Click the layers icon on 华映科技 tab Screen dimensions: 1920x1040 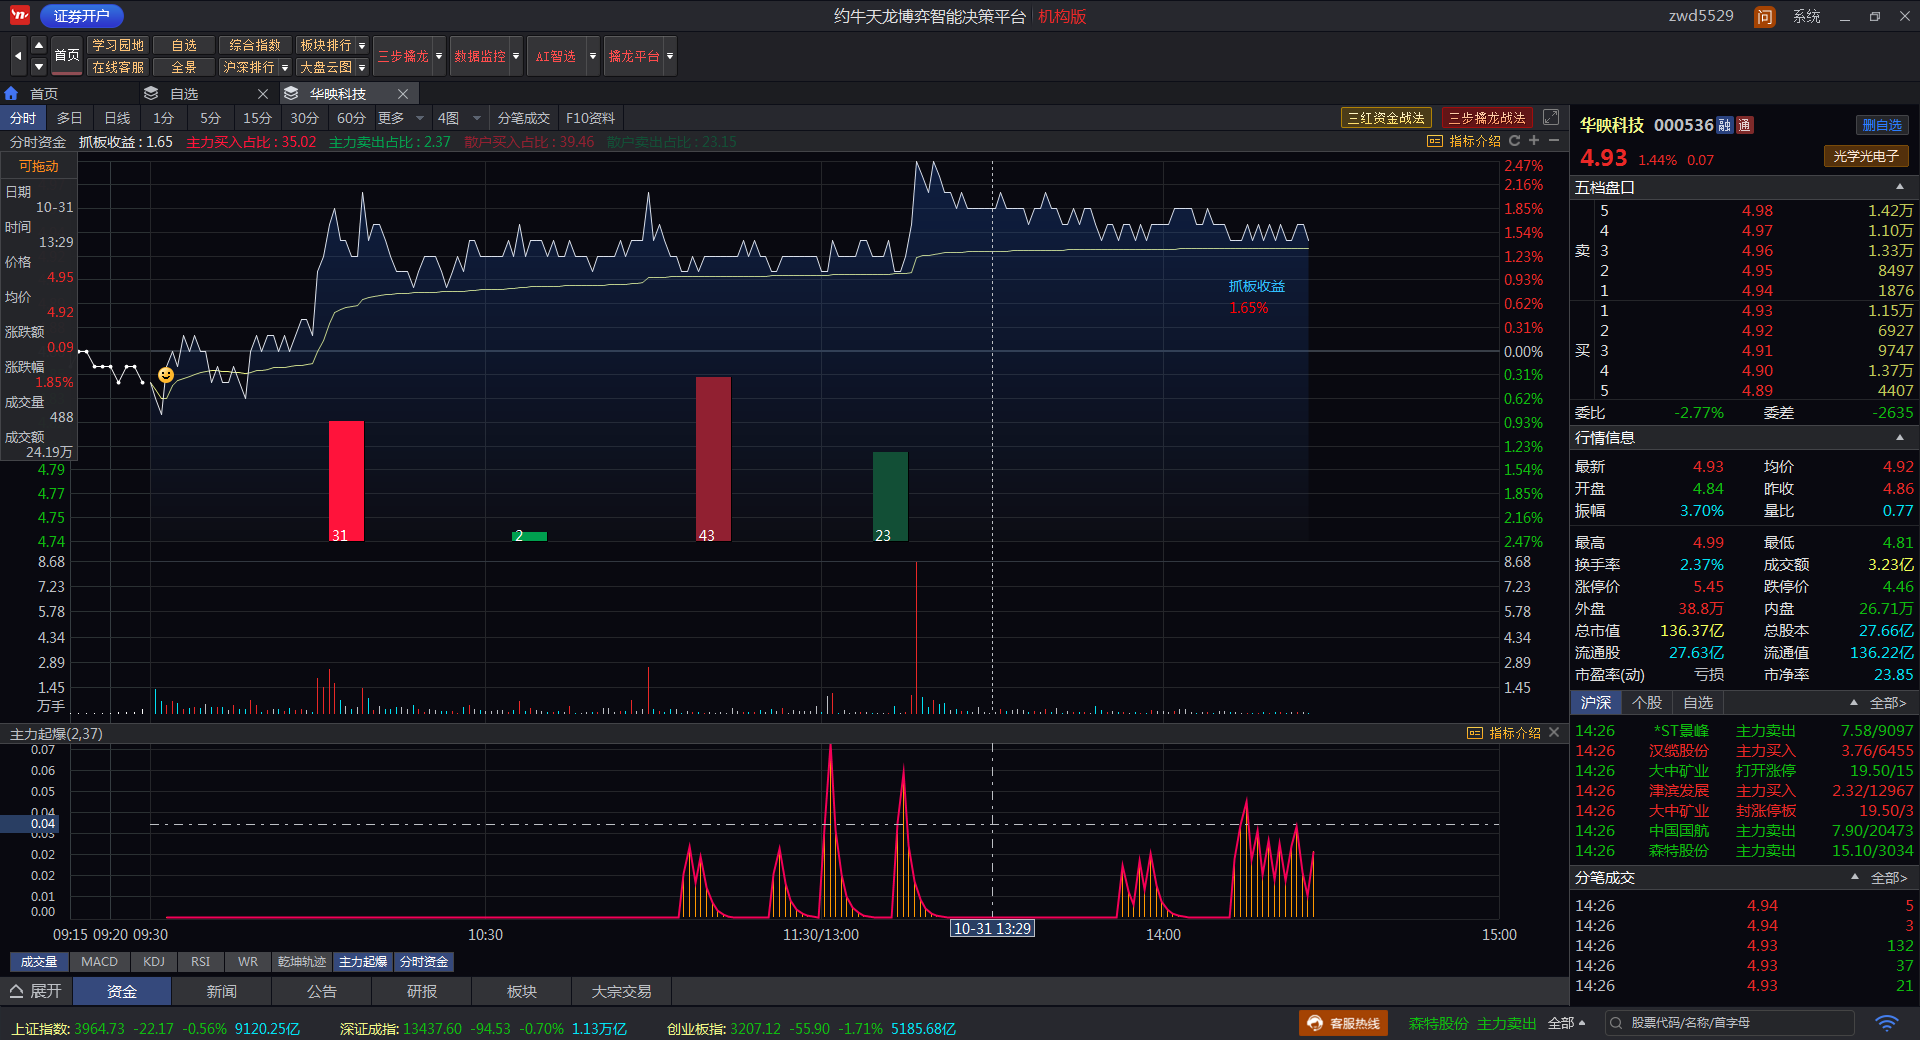pos(291,93)
